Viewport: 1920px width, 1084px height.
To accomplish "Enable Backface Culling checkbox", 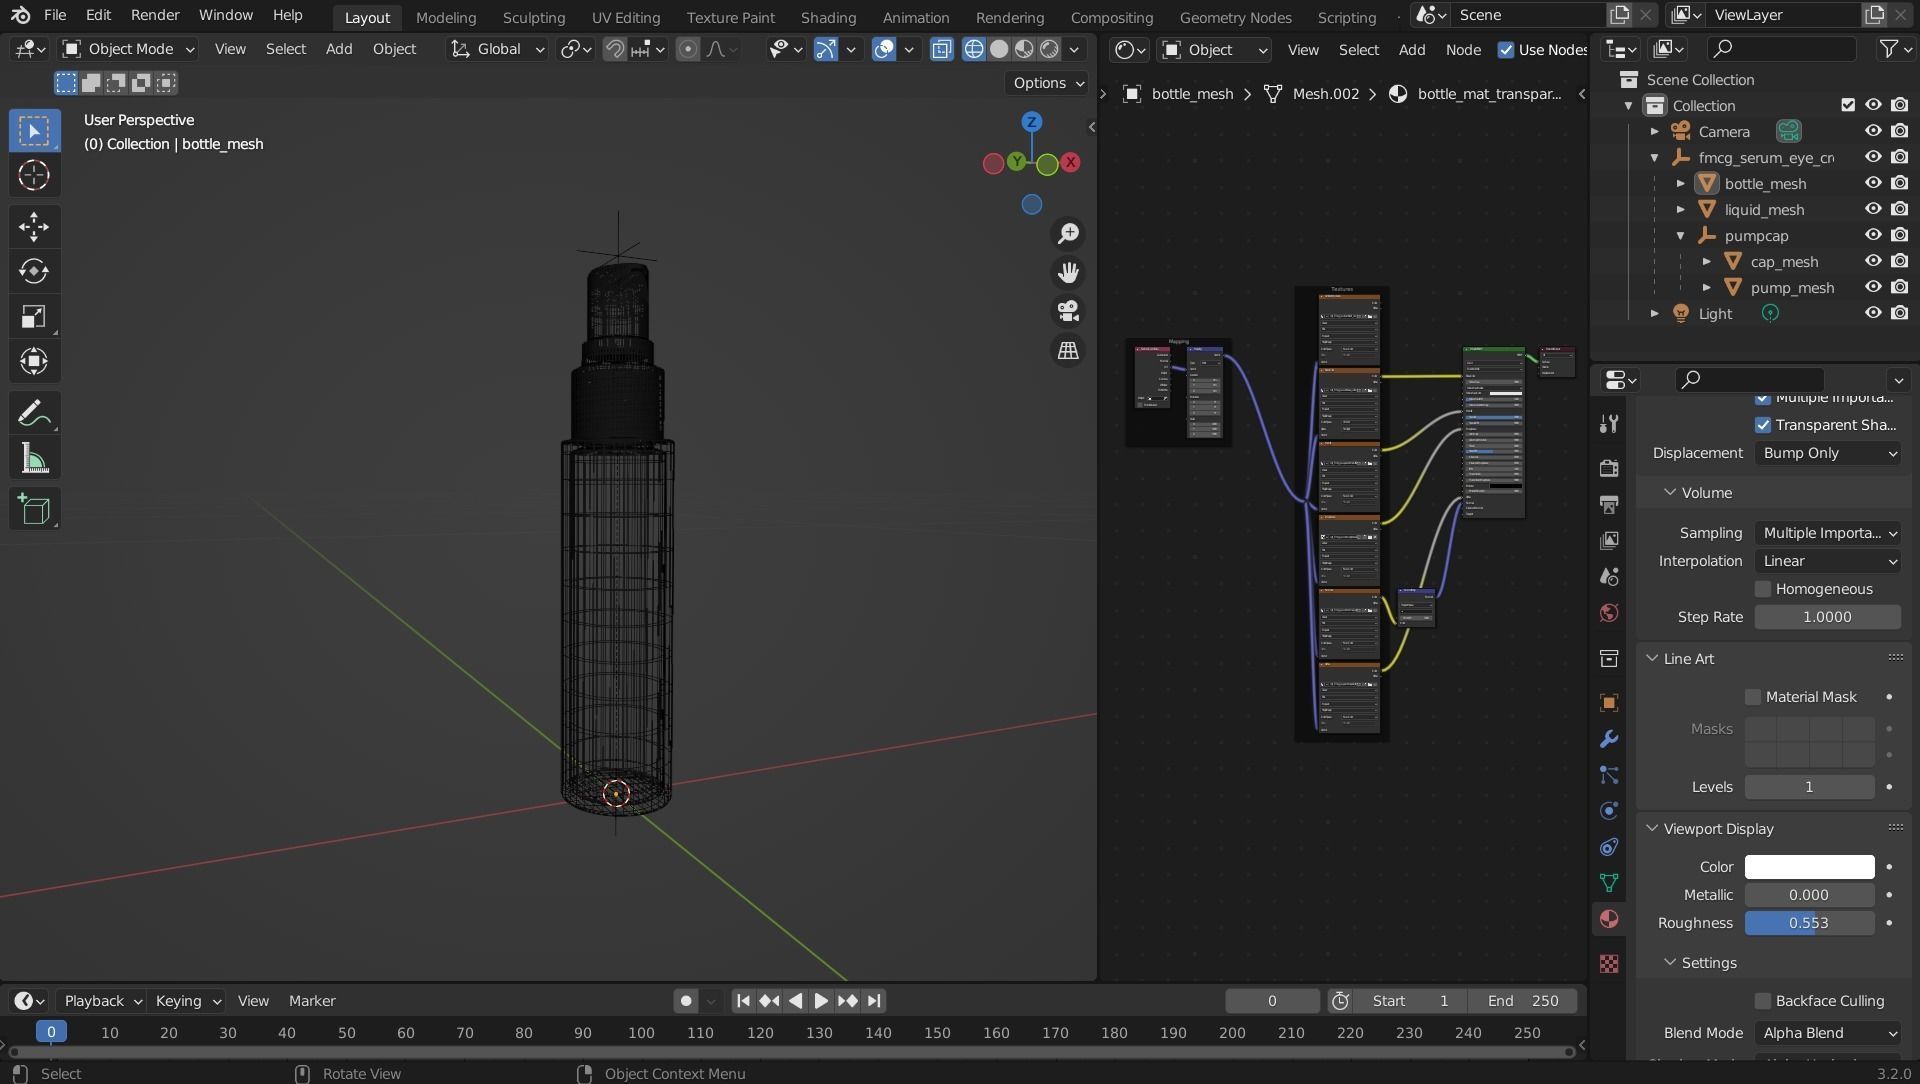I will (x=1763, y=1001).
